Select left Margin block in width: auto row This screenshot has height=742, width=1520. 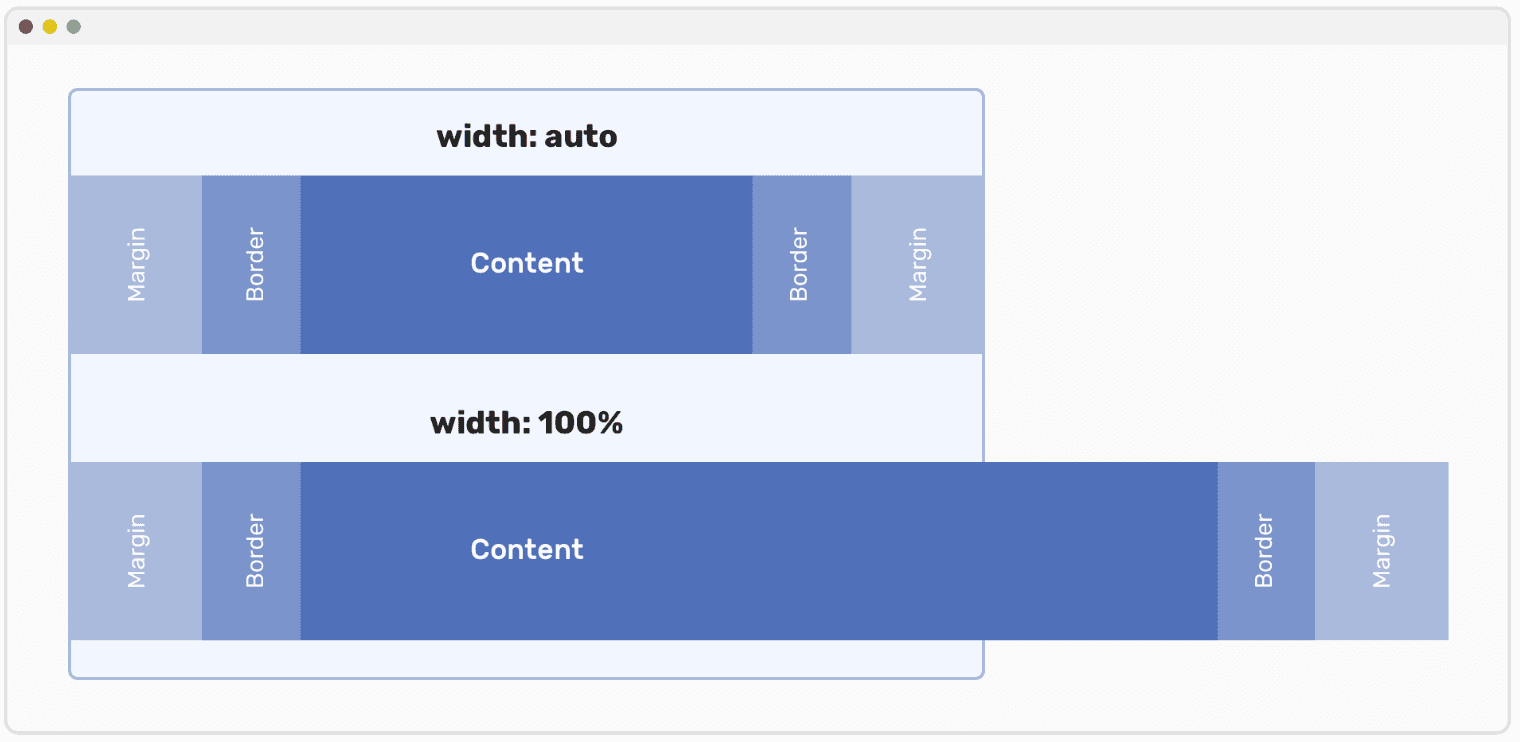click(136, 265)
